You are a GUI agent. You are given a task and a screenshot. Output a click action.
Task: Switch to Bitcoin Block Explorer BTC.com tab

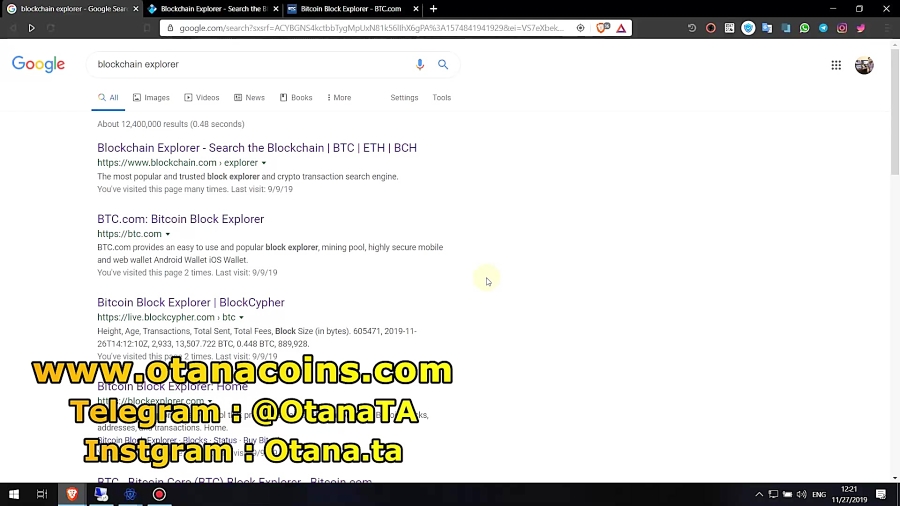pyautogui.click(x=351, y=9)
